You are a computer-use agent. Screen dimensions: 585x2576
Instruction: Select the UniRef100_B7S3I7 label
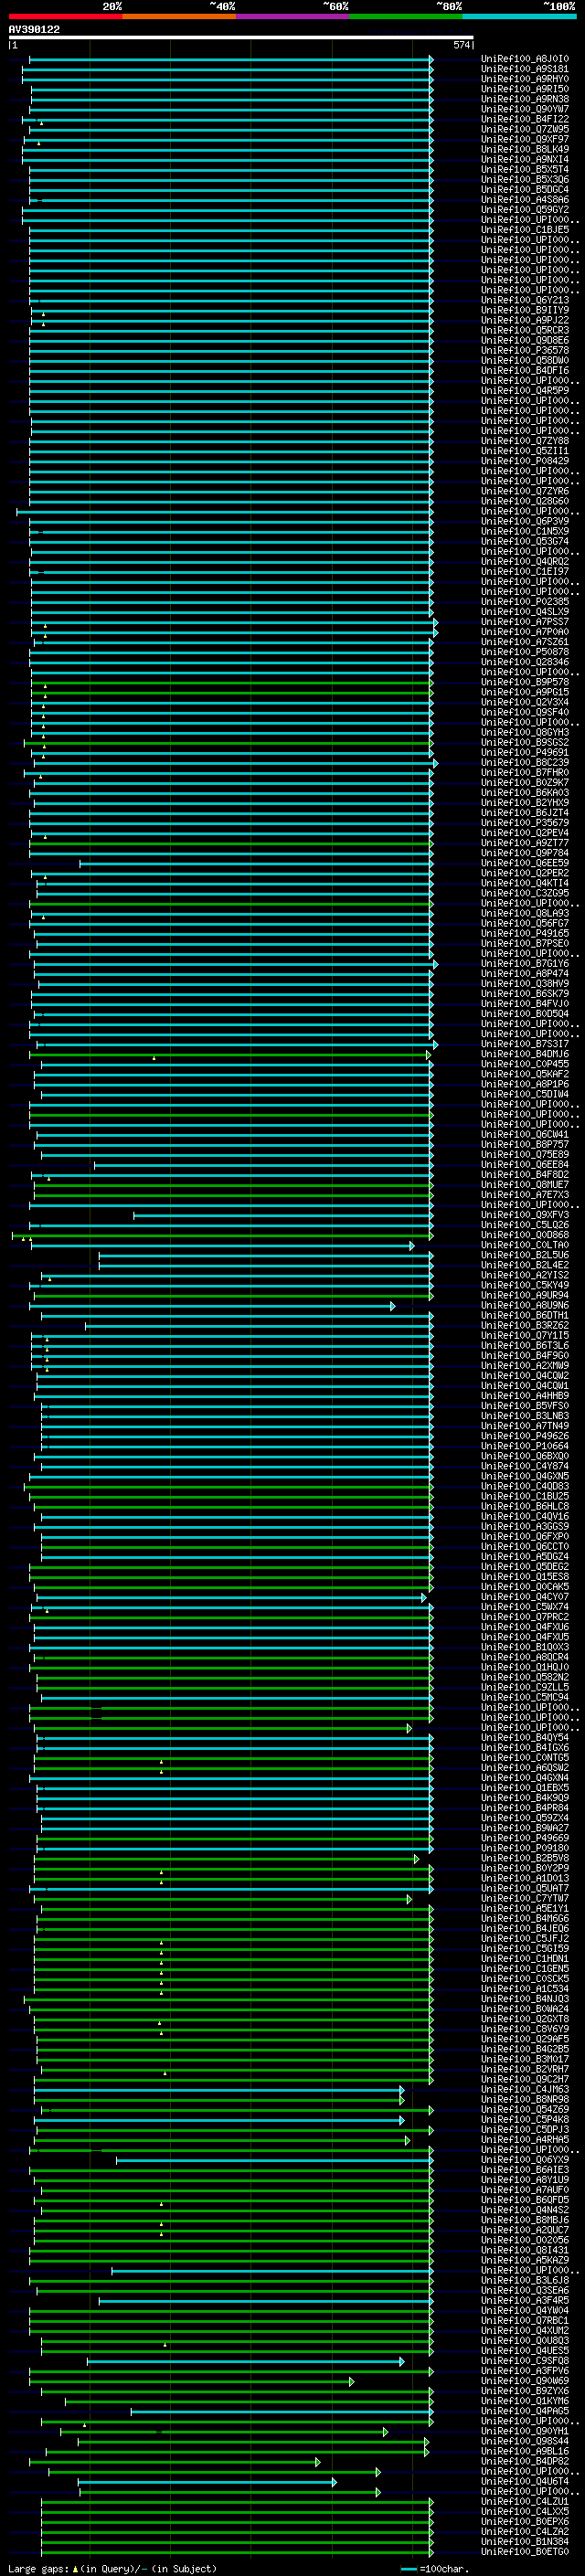525,1044
